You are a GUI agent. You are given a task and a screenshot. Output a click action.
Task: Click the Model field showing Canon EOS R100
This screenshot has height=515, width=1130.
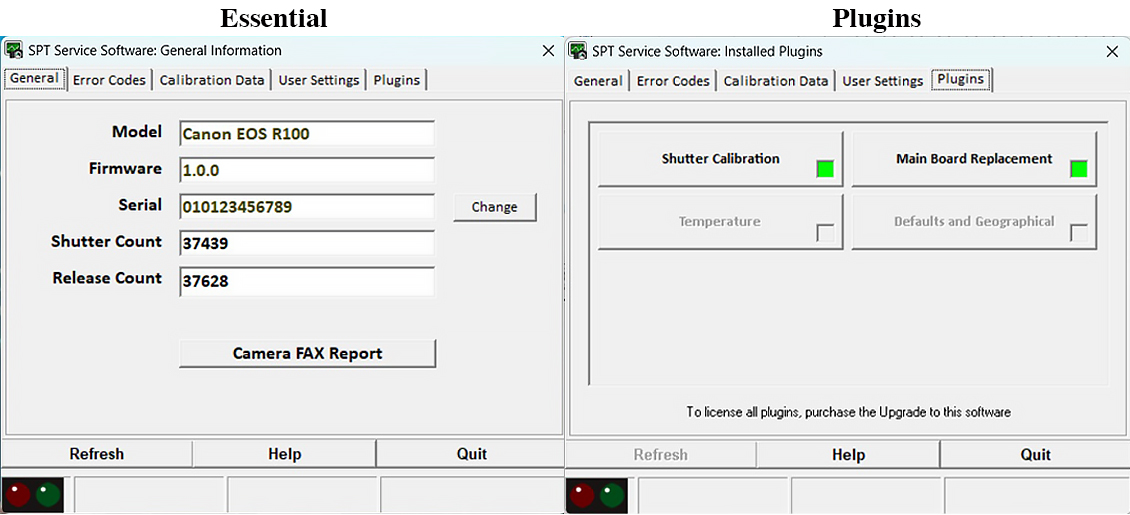(307, 133)
